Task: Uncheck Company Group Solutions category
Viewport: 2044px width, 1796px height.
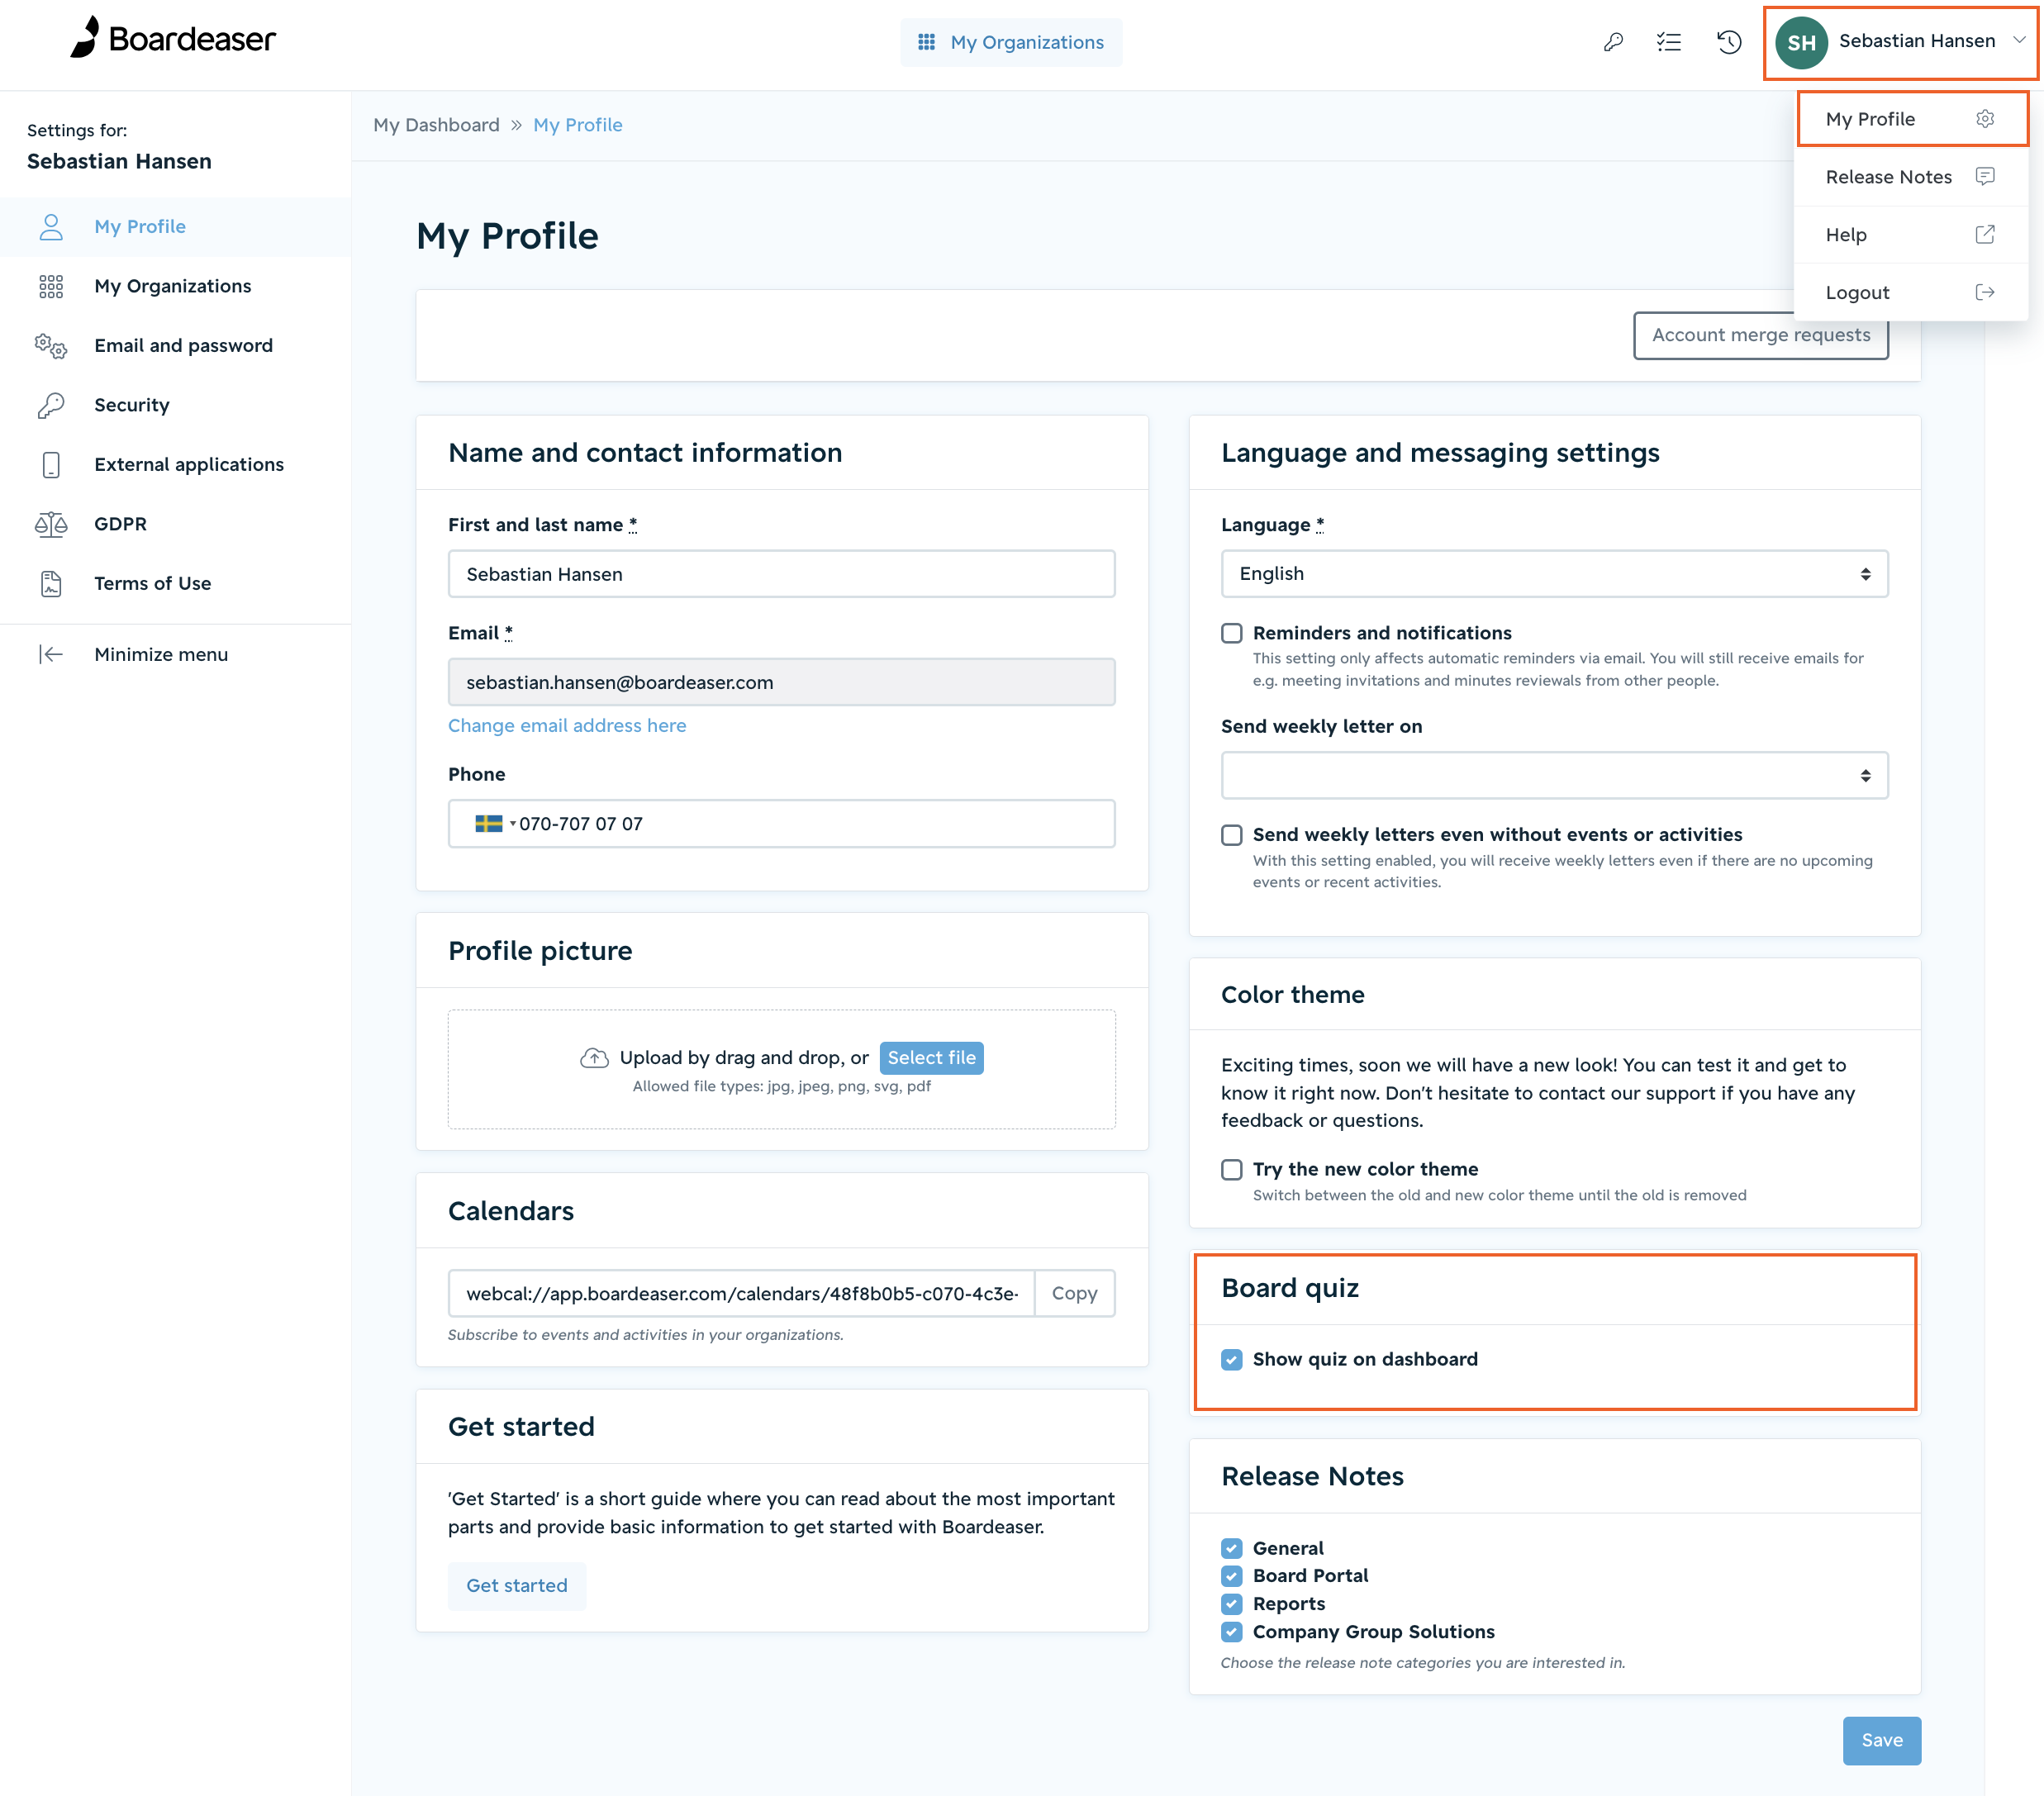Action: [x=1231, y=1632]
